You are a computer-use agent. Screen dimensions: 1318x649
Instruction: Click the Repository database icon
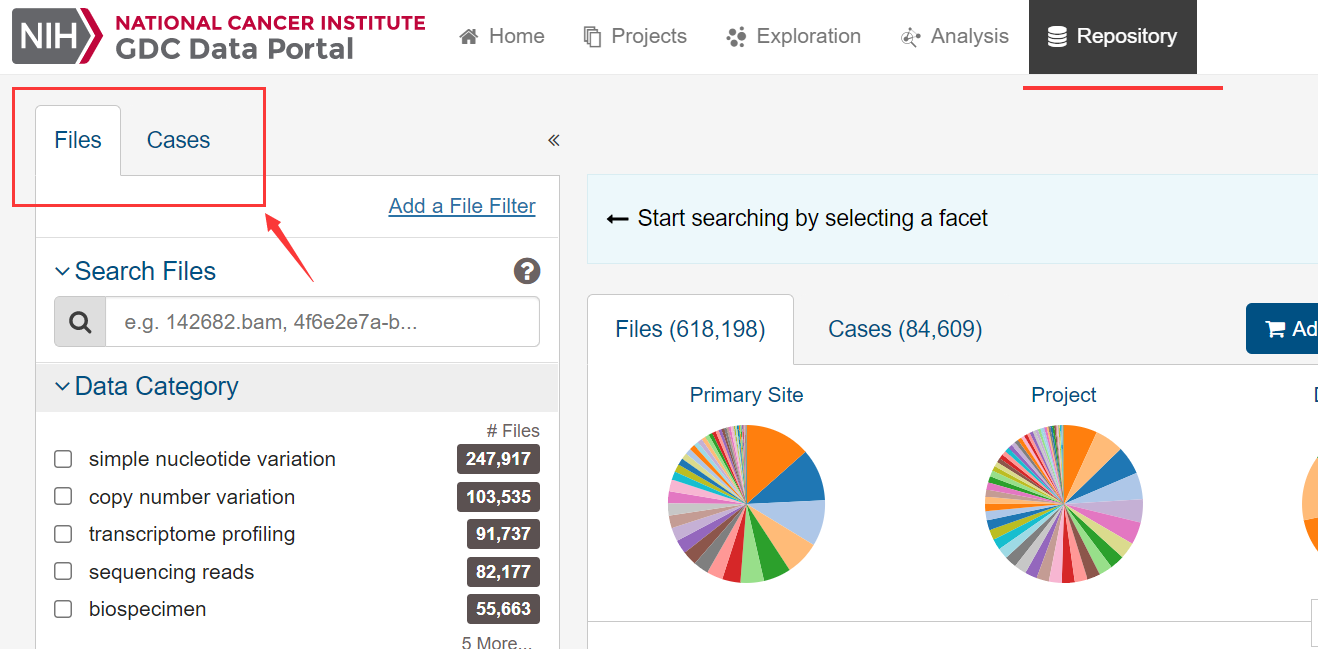point(1057,37)
